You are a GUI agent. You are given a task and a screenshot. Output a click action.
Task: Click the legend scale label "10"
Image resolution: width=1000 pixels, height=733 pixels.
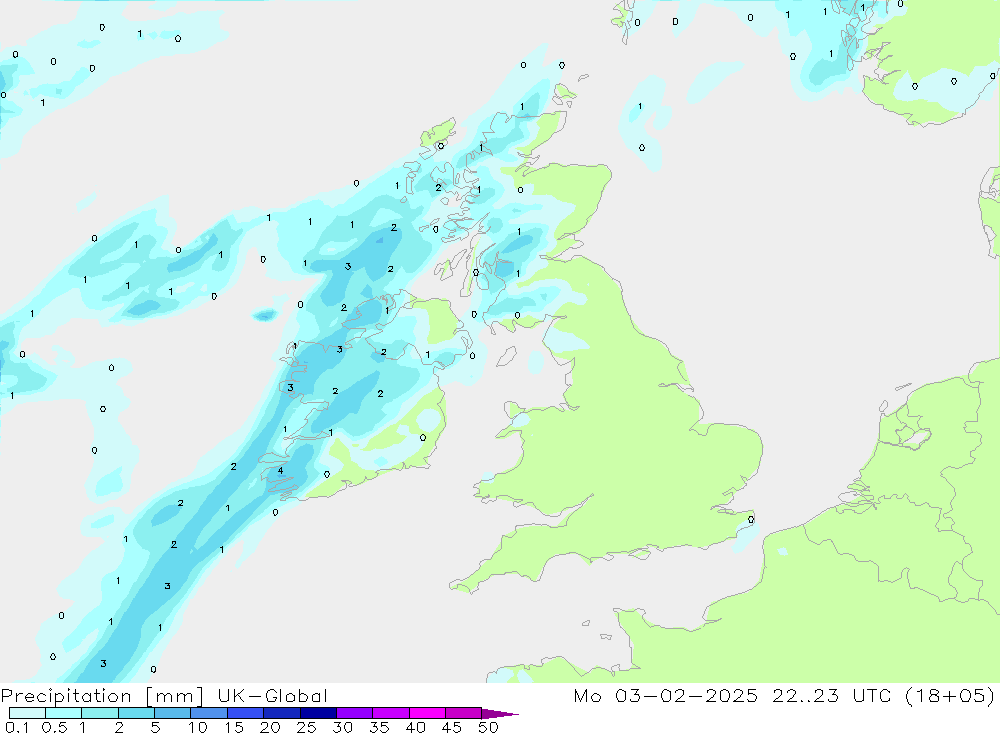198,727
